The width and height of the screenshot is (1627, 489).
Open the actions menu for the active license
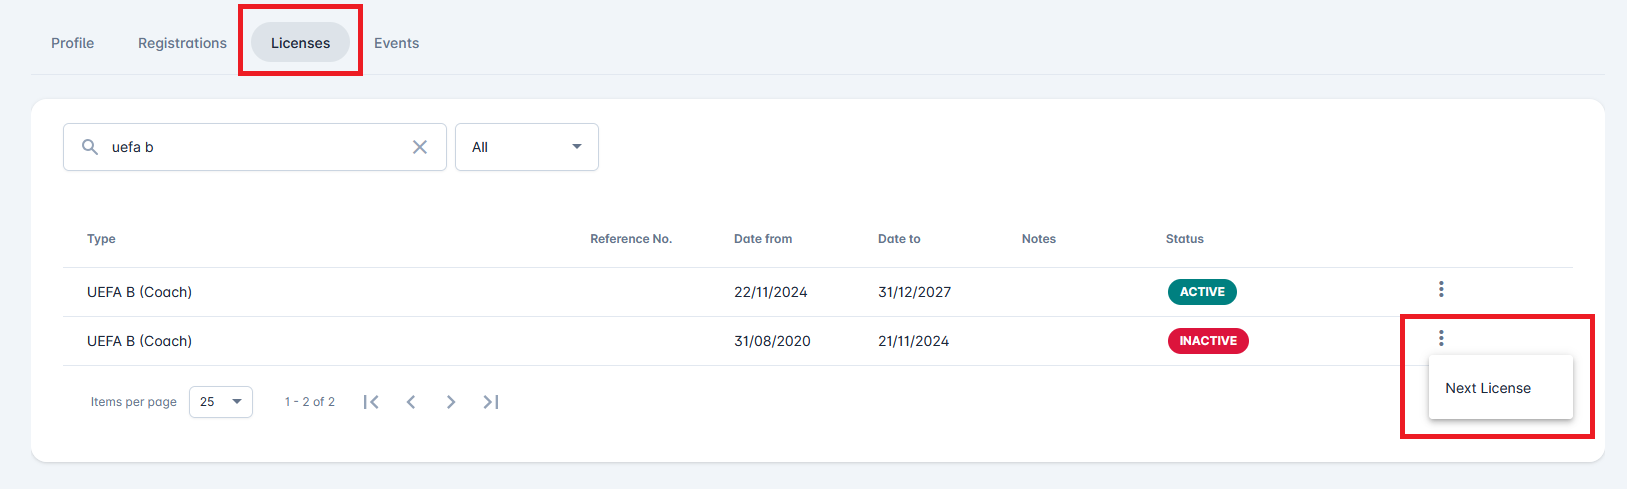[x=1441, y=289]
